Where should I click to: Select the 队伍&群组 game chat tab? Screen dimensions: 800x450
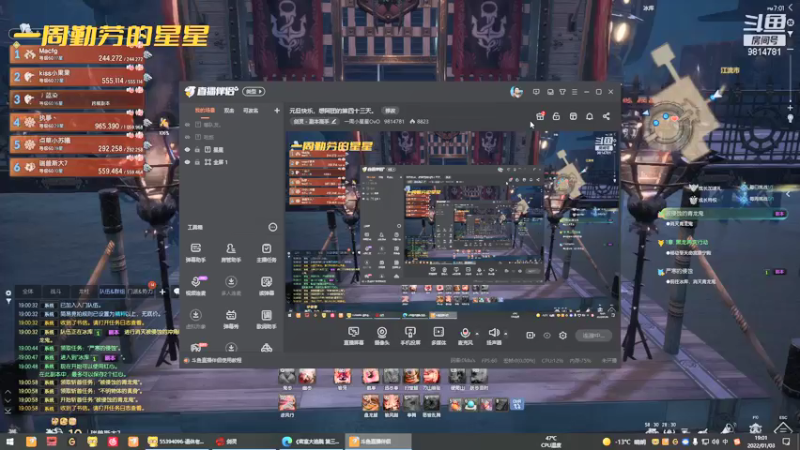(112, 291)
